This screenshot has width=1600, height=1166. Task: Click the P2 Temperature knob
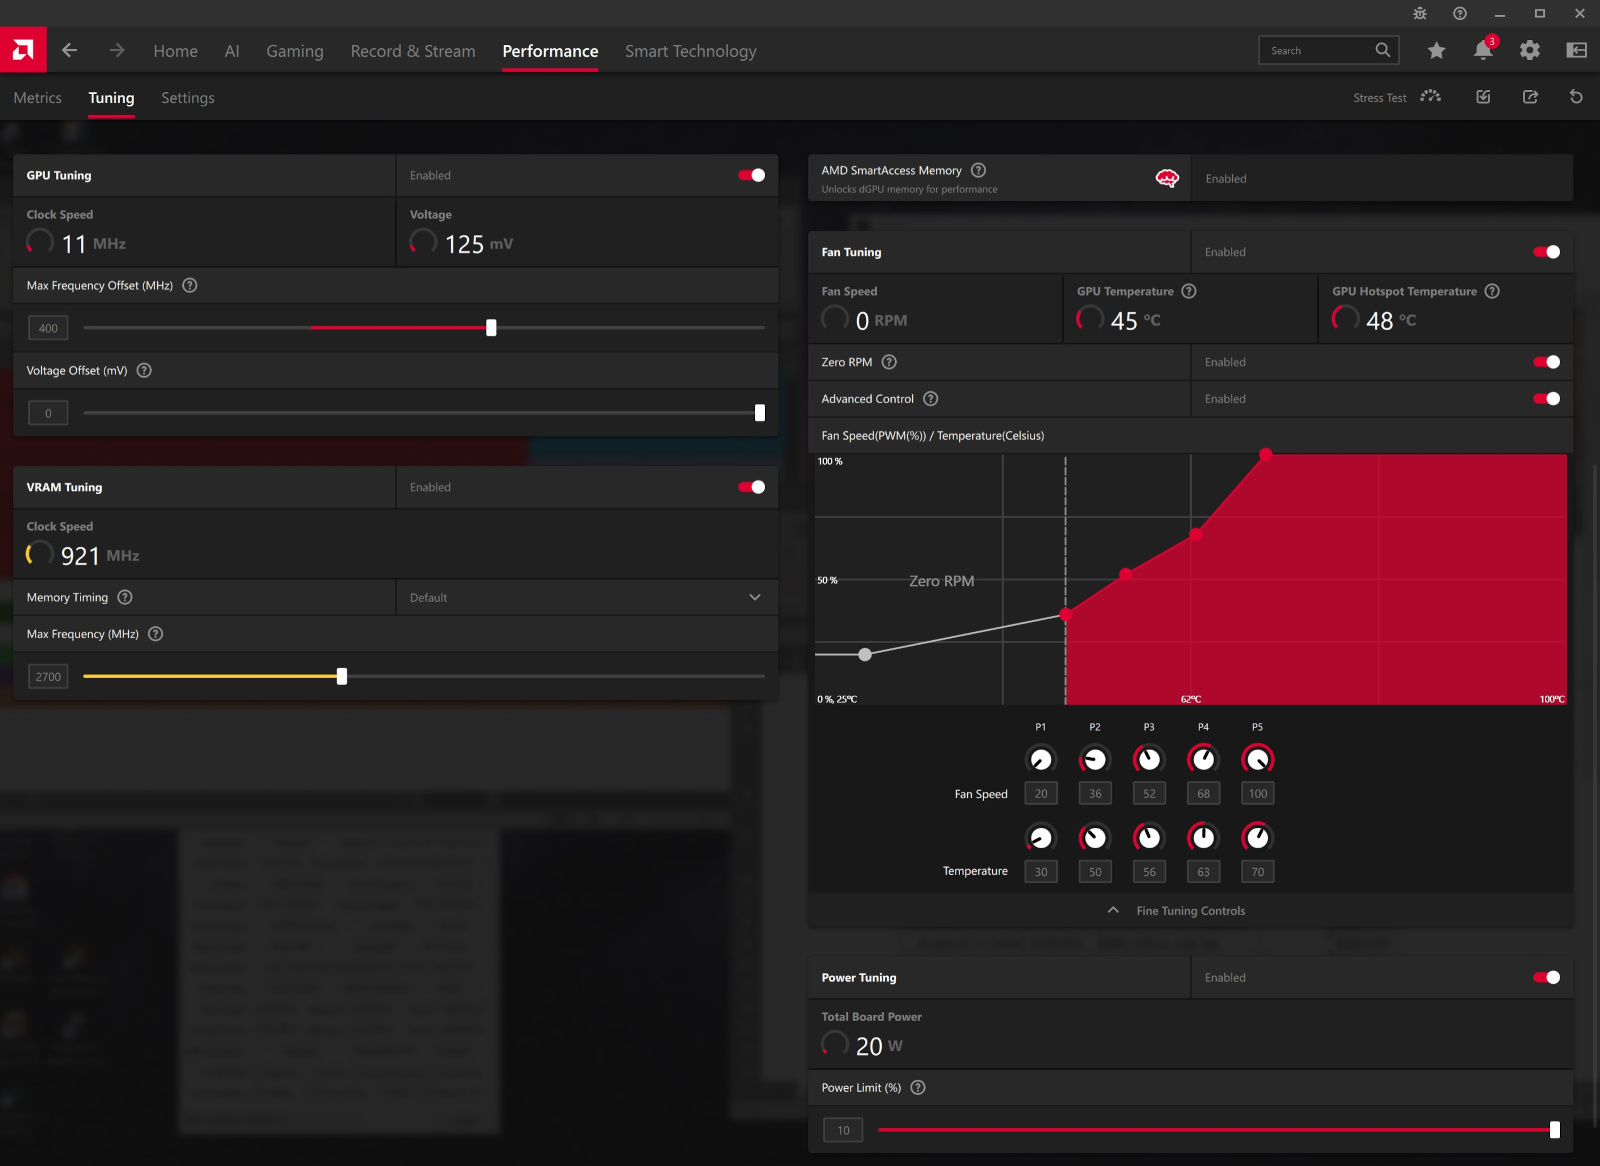1095,837
